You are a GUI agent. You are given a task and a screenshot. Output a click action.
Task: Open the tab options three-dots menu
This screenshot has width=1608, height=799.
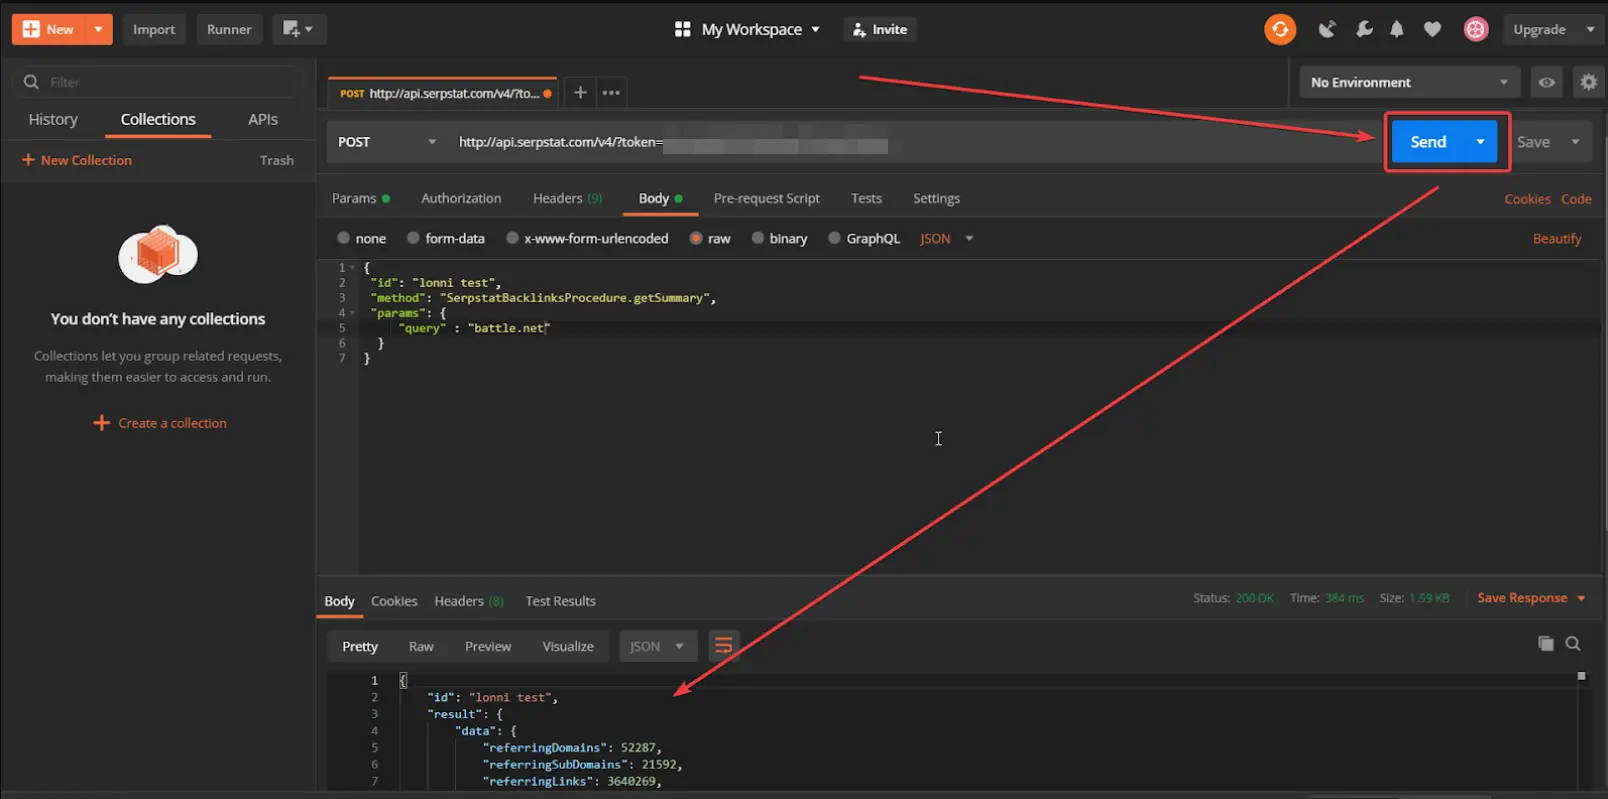point(611,92)
